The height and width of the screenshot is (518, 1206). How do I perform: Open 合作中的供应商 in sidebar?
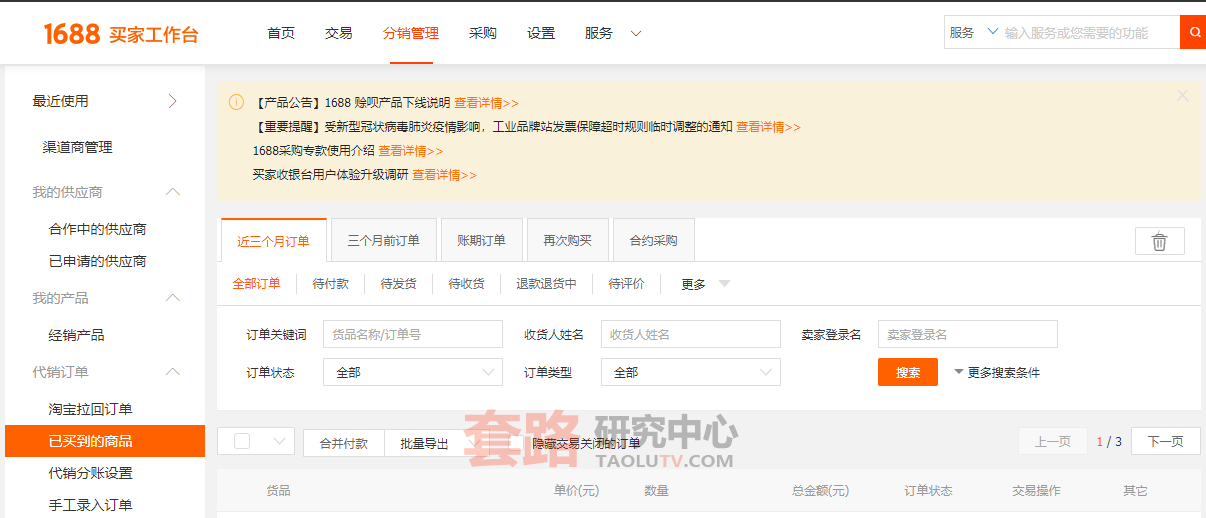98,229
